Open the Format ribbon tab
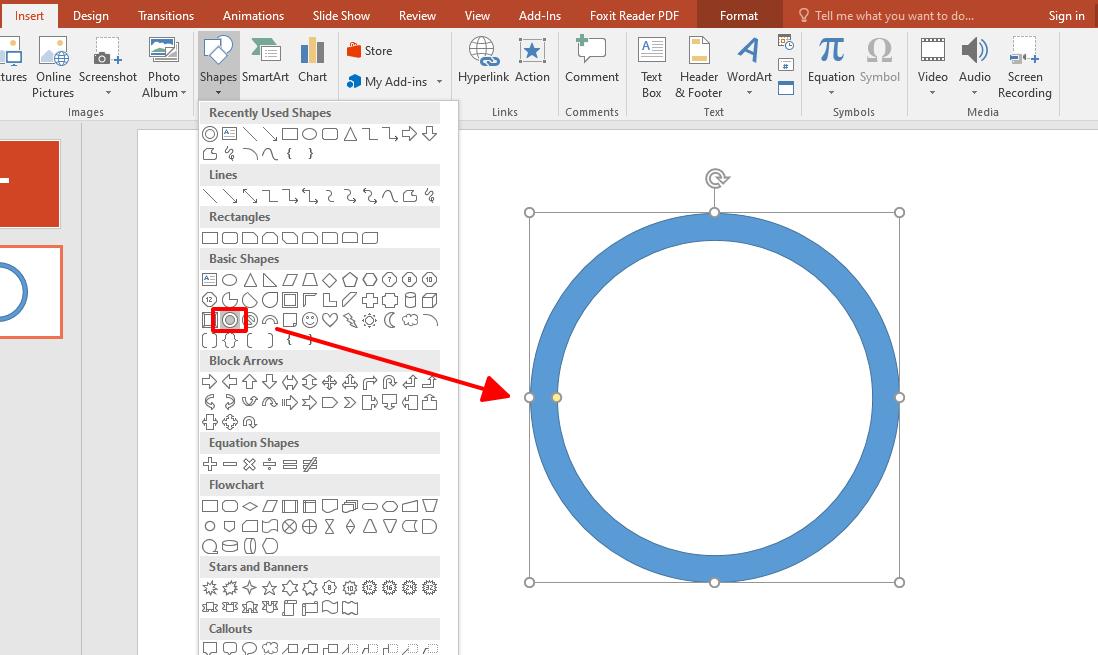 click(739, 15)
